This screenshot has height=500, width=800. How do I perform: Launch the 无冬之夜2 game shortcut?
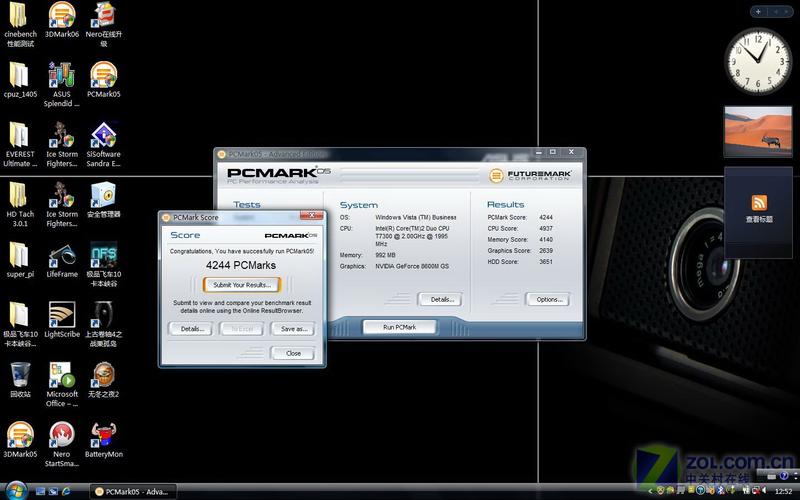(104, 380)
